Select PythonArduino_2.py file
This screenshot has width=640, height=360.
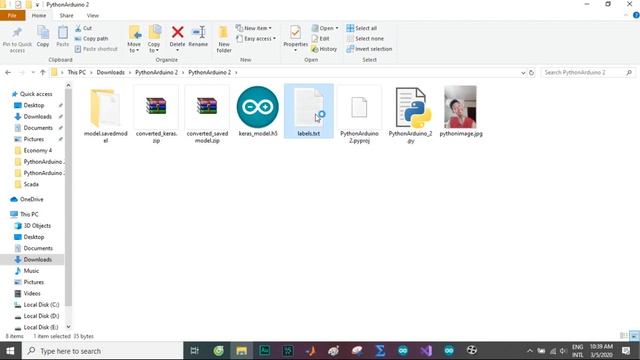(410, 114)
